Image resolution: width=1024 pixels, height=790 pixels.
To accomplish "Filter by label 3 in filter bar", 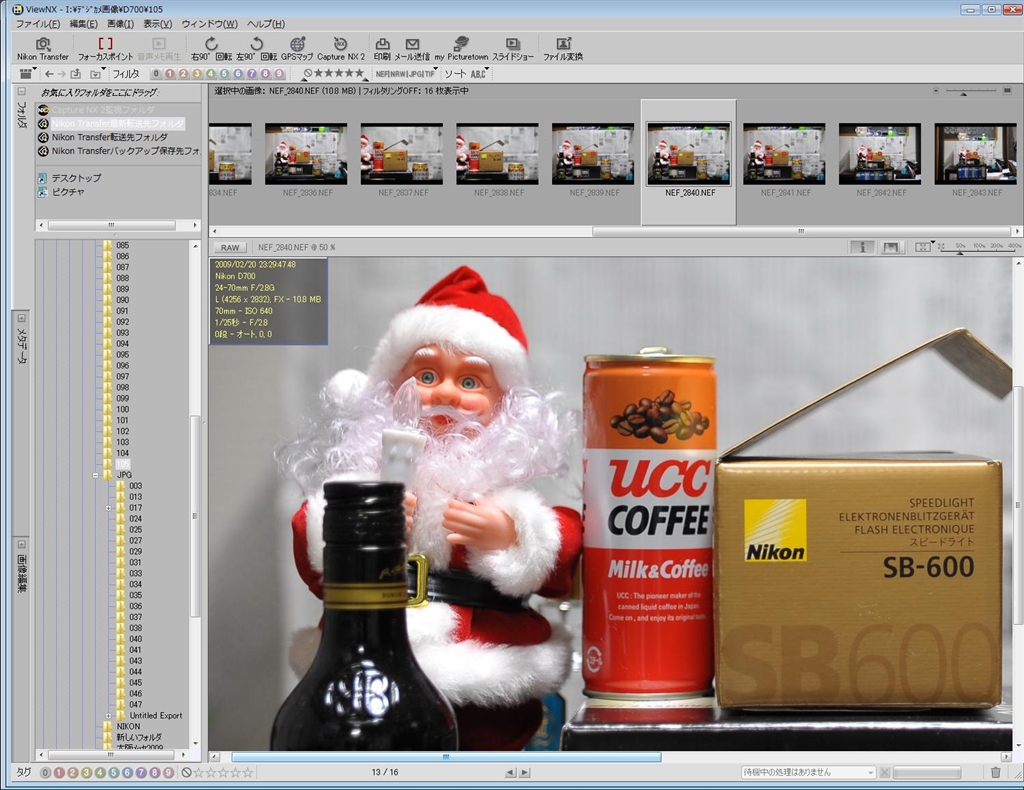I will (x=197, y=74).
